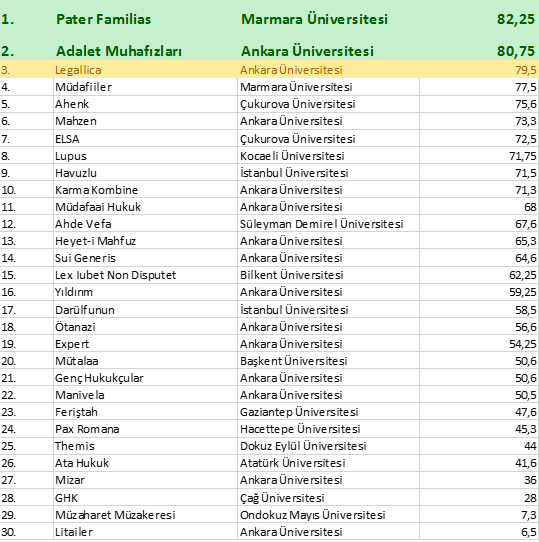The height and width of the screenshot is (542, 539).
Task: Click the Başkent Üniversitesi cell
Action: click(328, 361)
